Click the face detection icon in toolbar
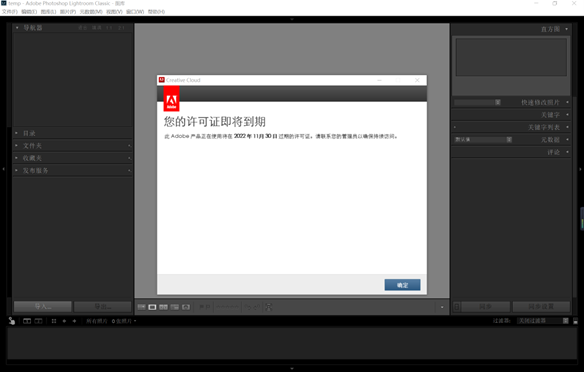Screen dimensions: 584x372 (x=269, y=307)
